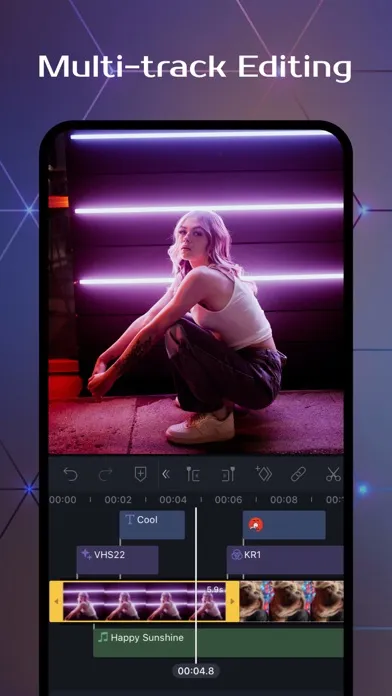The image size is (392, 696).
Task: Select the VHS22 effect clip
Action: 117,560
